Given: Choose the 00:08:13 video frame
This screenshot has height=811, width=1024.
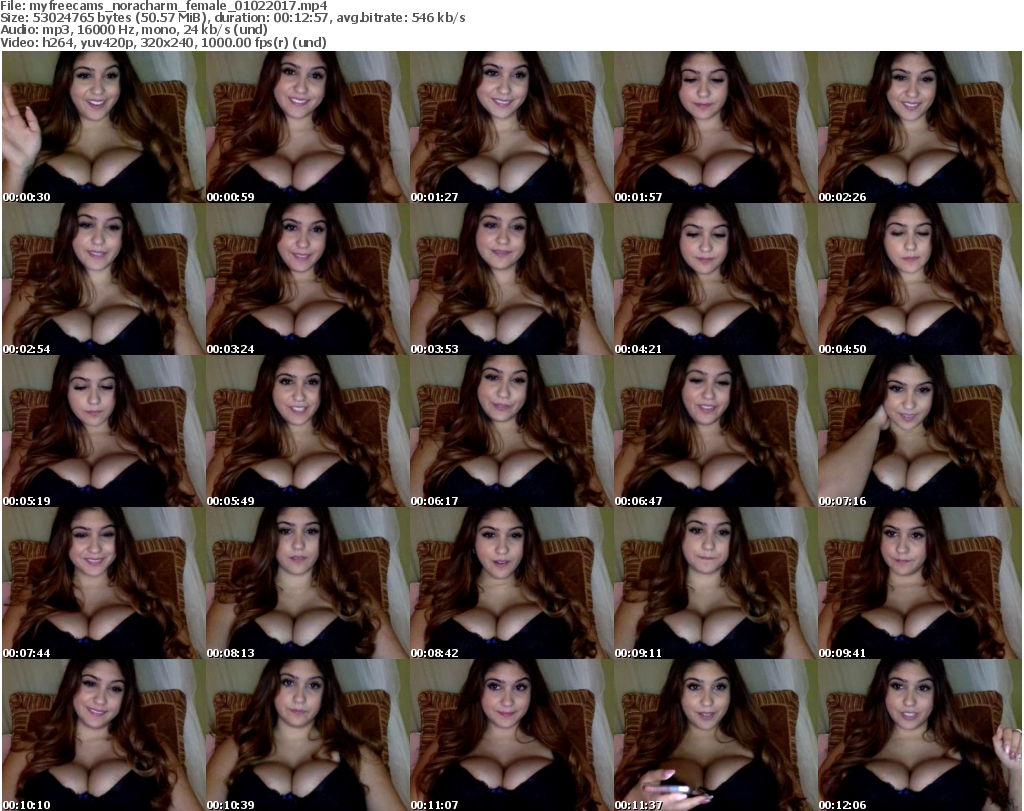Looking at the screenshot, I should click(x=308, y=583).
